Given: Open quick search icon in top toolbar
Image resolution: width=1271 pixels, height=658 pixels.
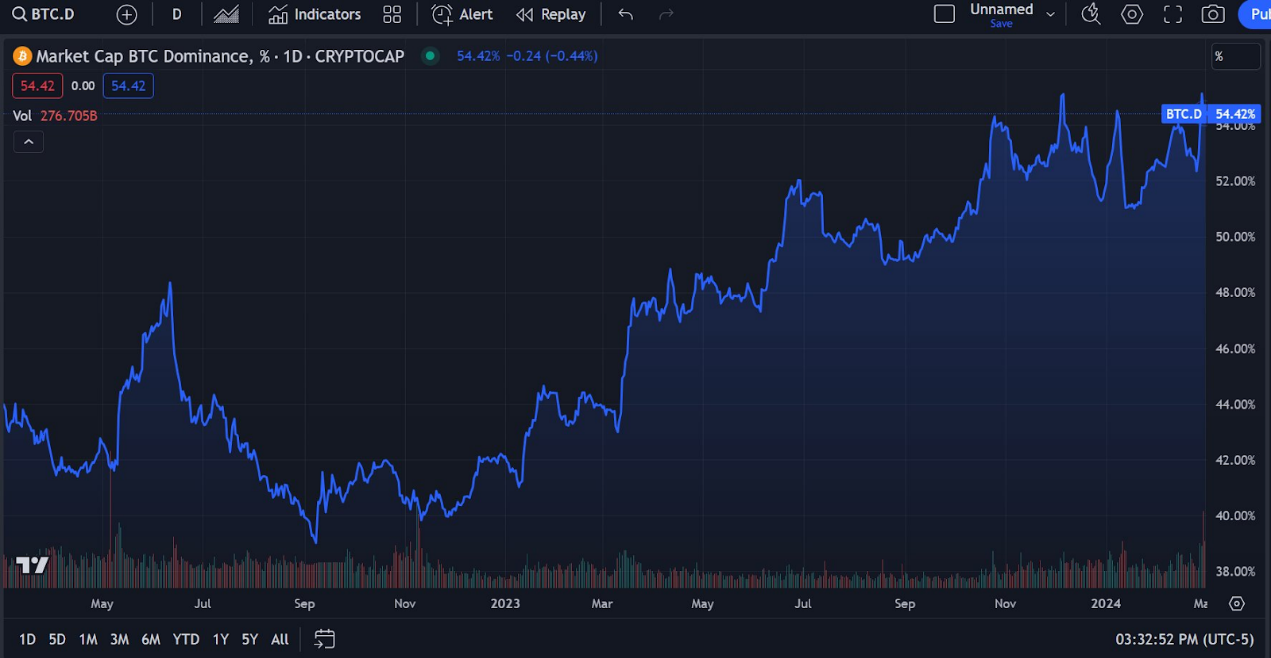Looking at the screenshot, I should point(1091,14).
